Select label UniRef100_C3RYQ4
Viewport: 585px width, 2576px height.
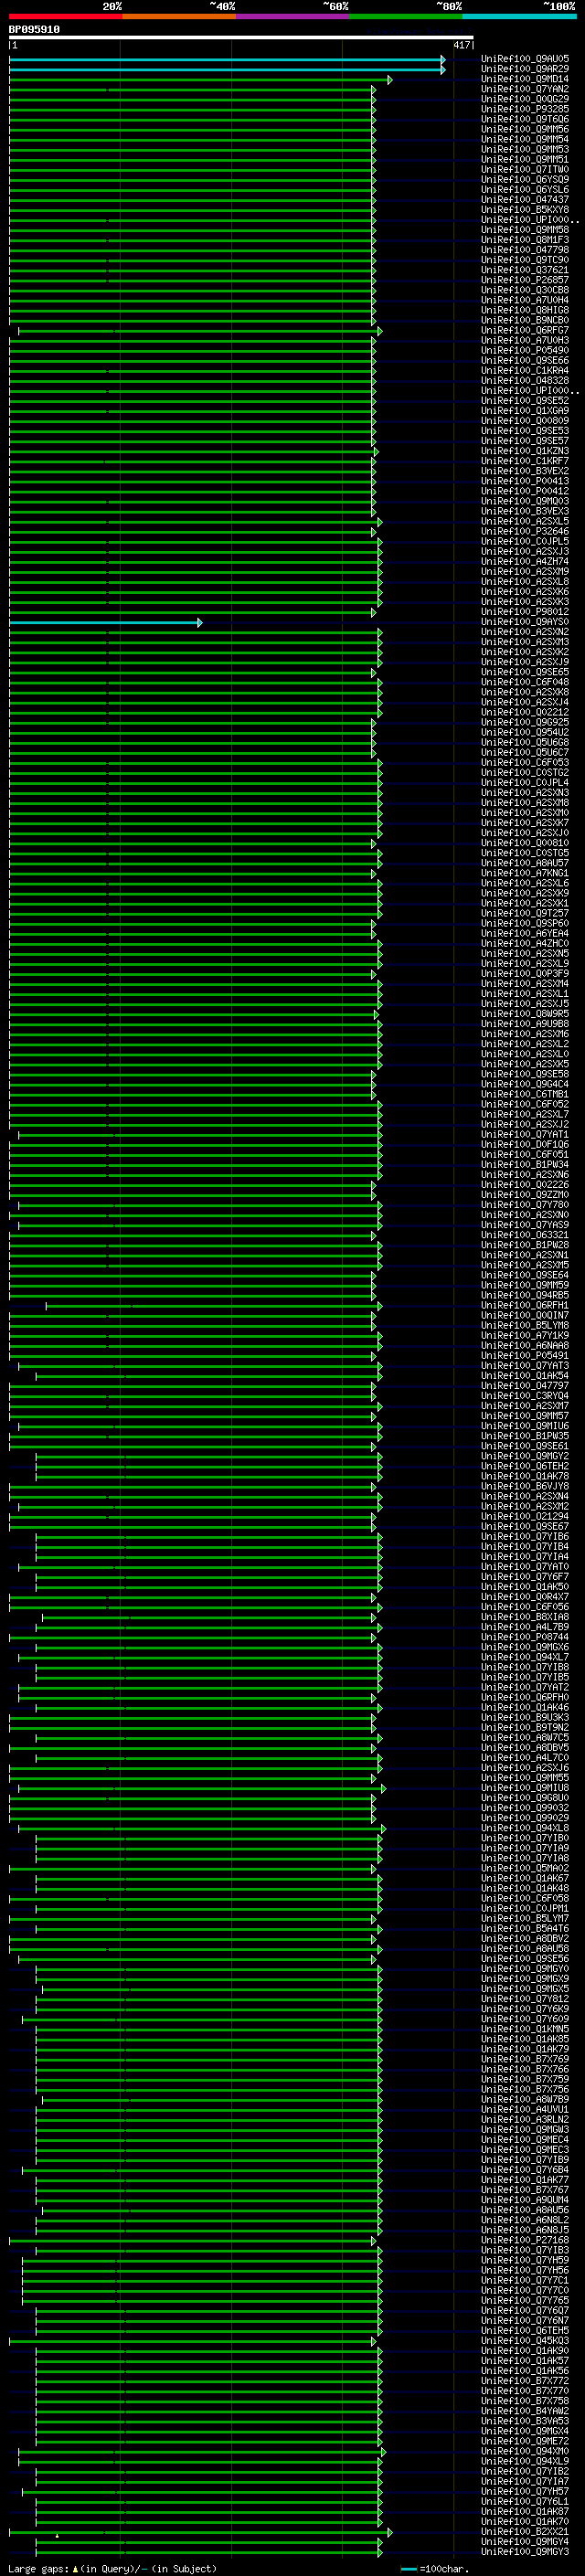(x=525, y=1396)
